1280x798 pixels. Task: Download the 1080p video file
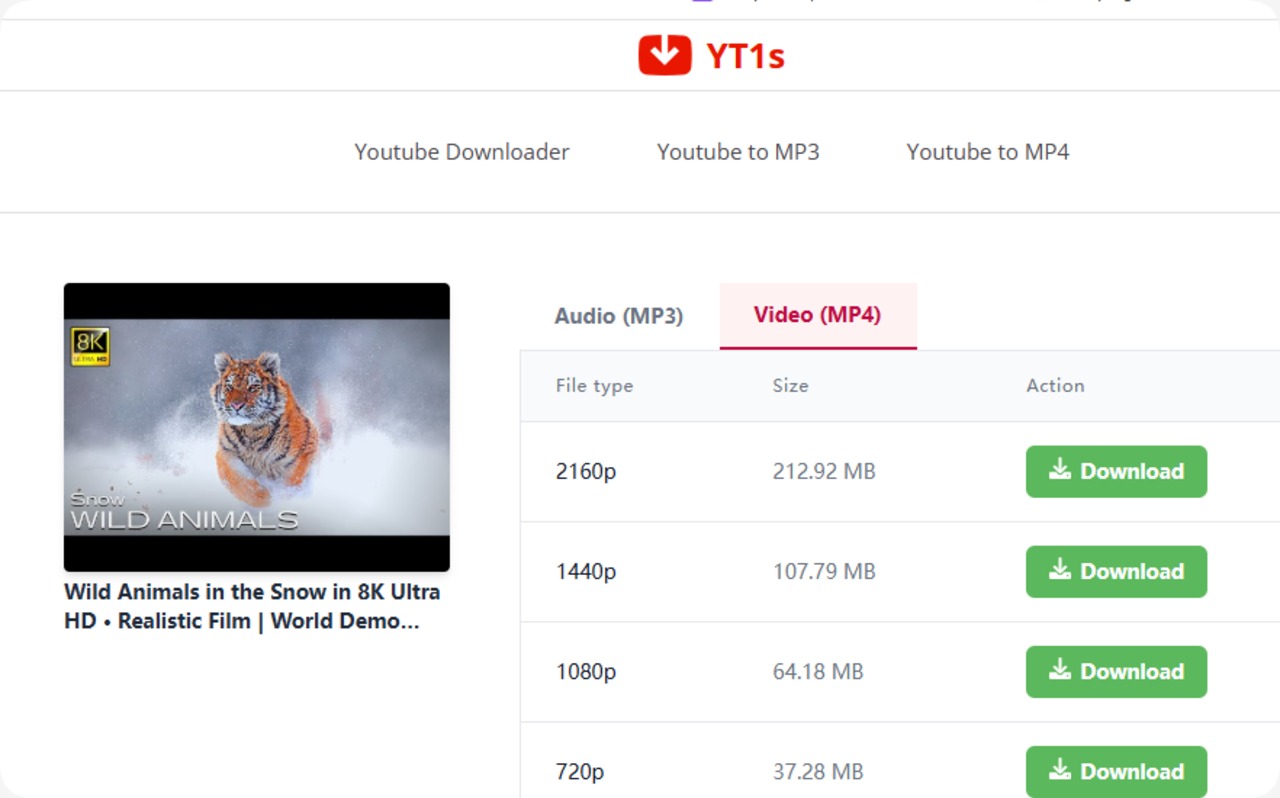pos(1116,671)
